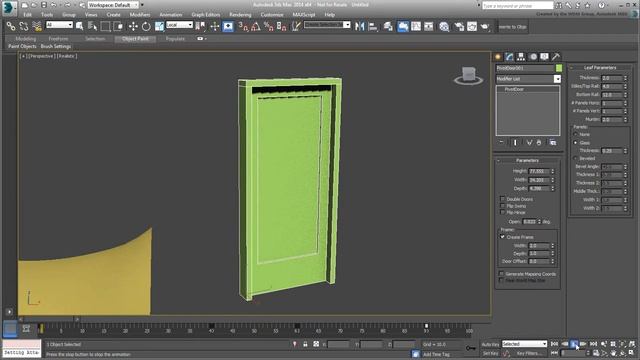Activate the Select and Scale tool

159,27
